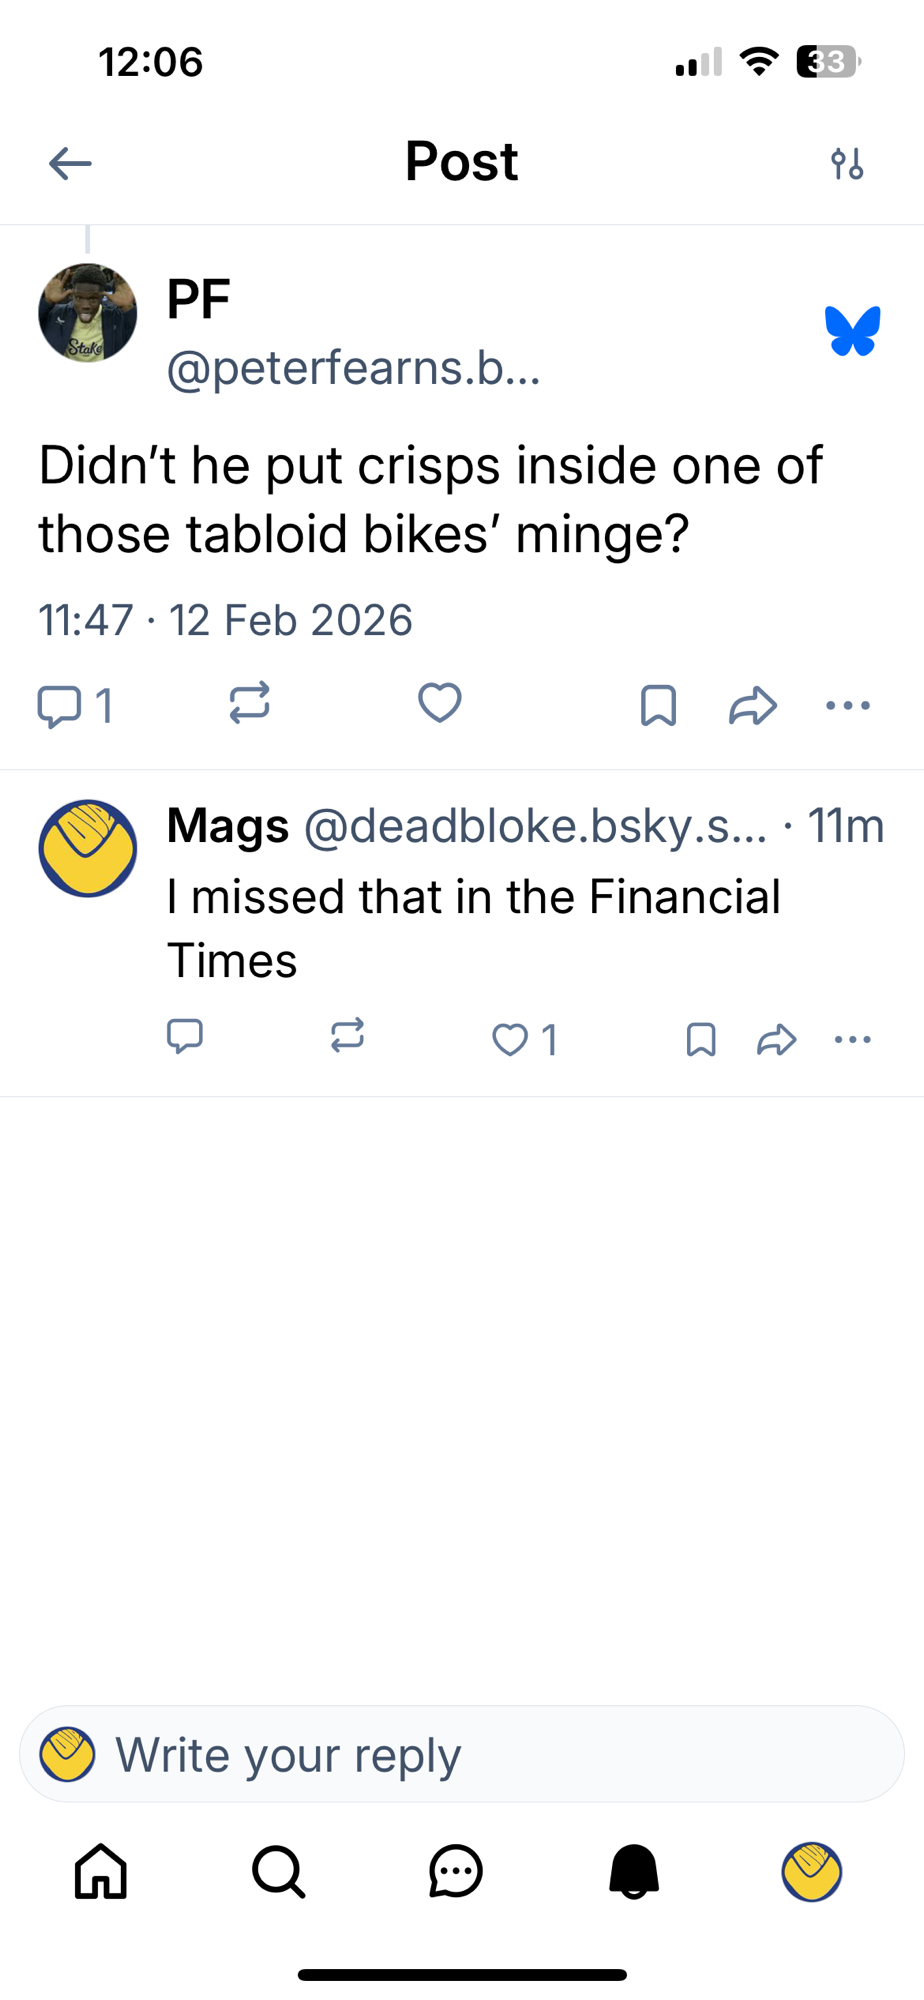Like PF's crisps post
This screenshot has height=2000, width=924.
pyautogui.click(x=439, y=703)
